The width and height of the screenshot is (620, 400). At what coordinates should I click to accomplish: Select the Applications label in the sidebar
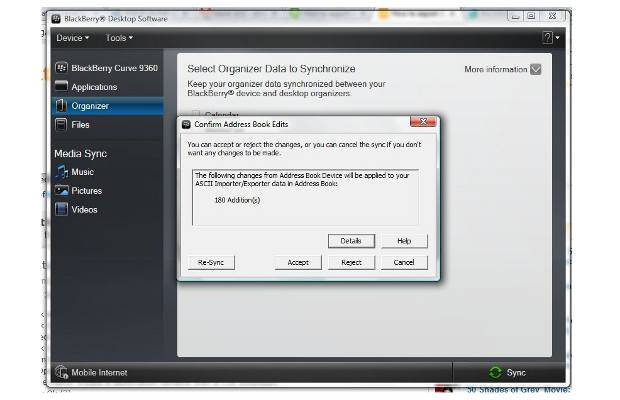94,87
